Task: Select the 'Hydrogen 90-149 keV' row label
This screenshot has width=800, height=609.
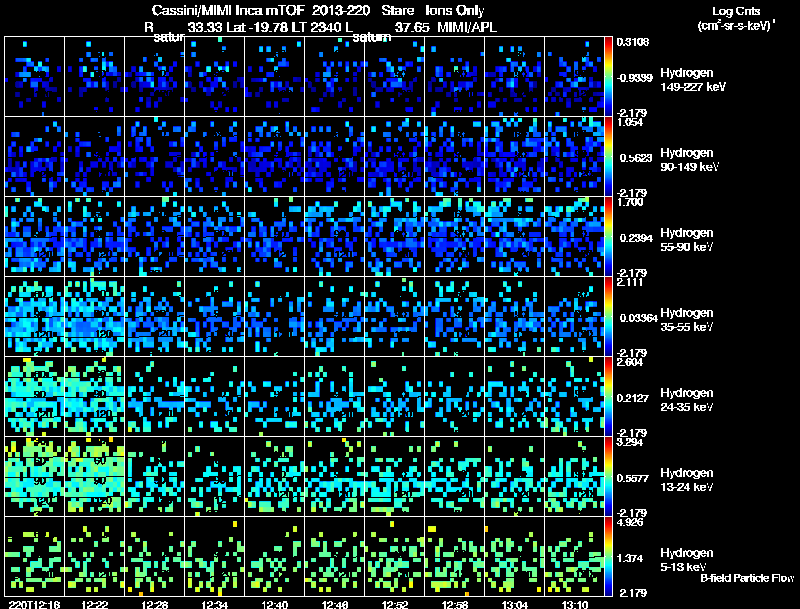Action: tap(689, 160)
